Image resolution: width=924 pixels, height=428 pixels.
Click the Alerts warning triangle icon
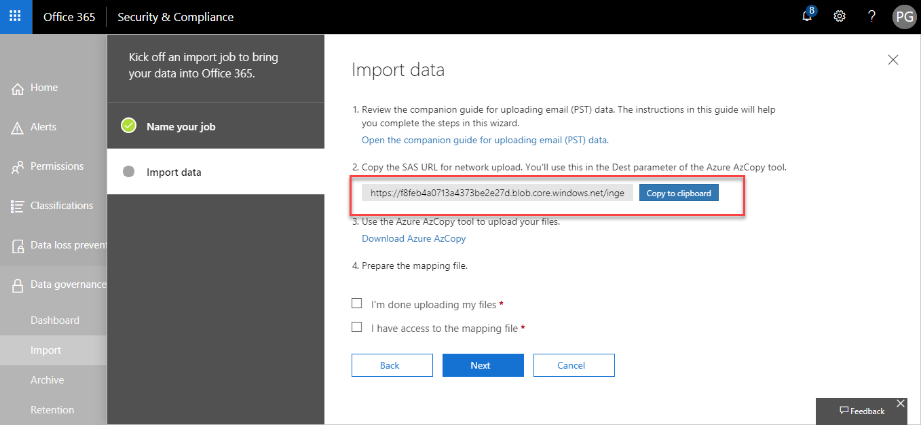click(x=18, y=128)
